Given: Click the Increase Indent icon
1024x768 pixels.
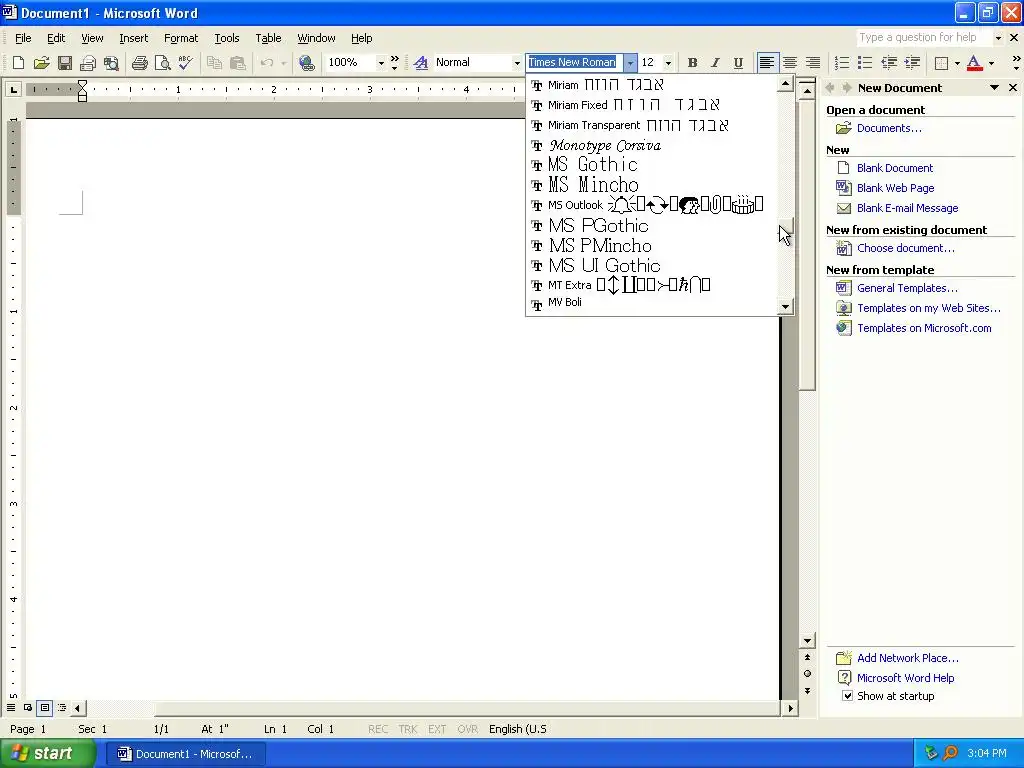Looking at the screenshot, I should pos(912,63).
